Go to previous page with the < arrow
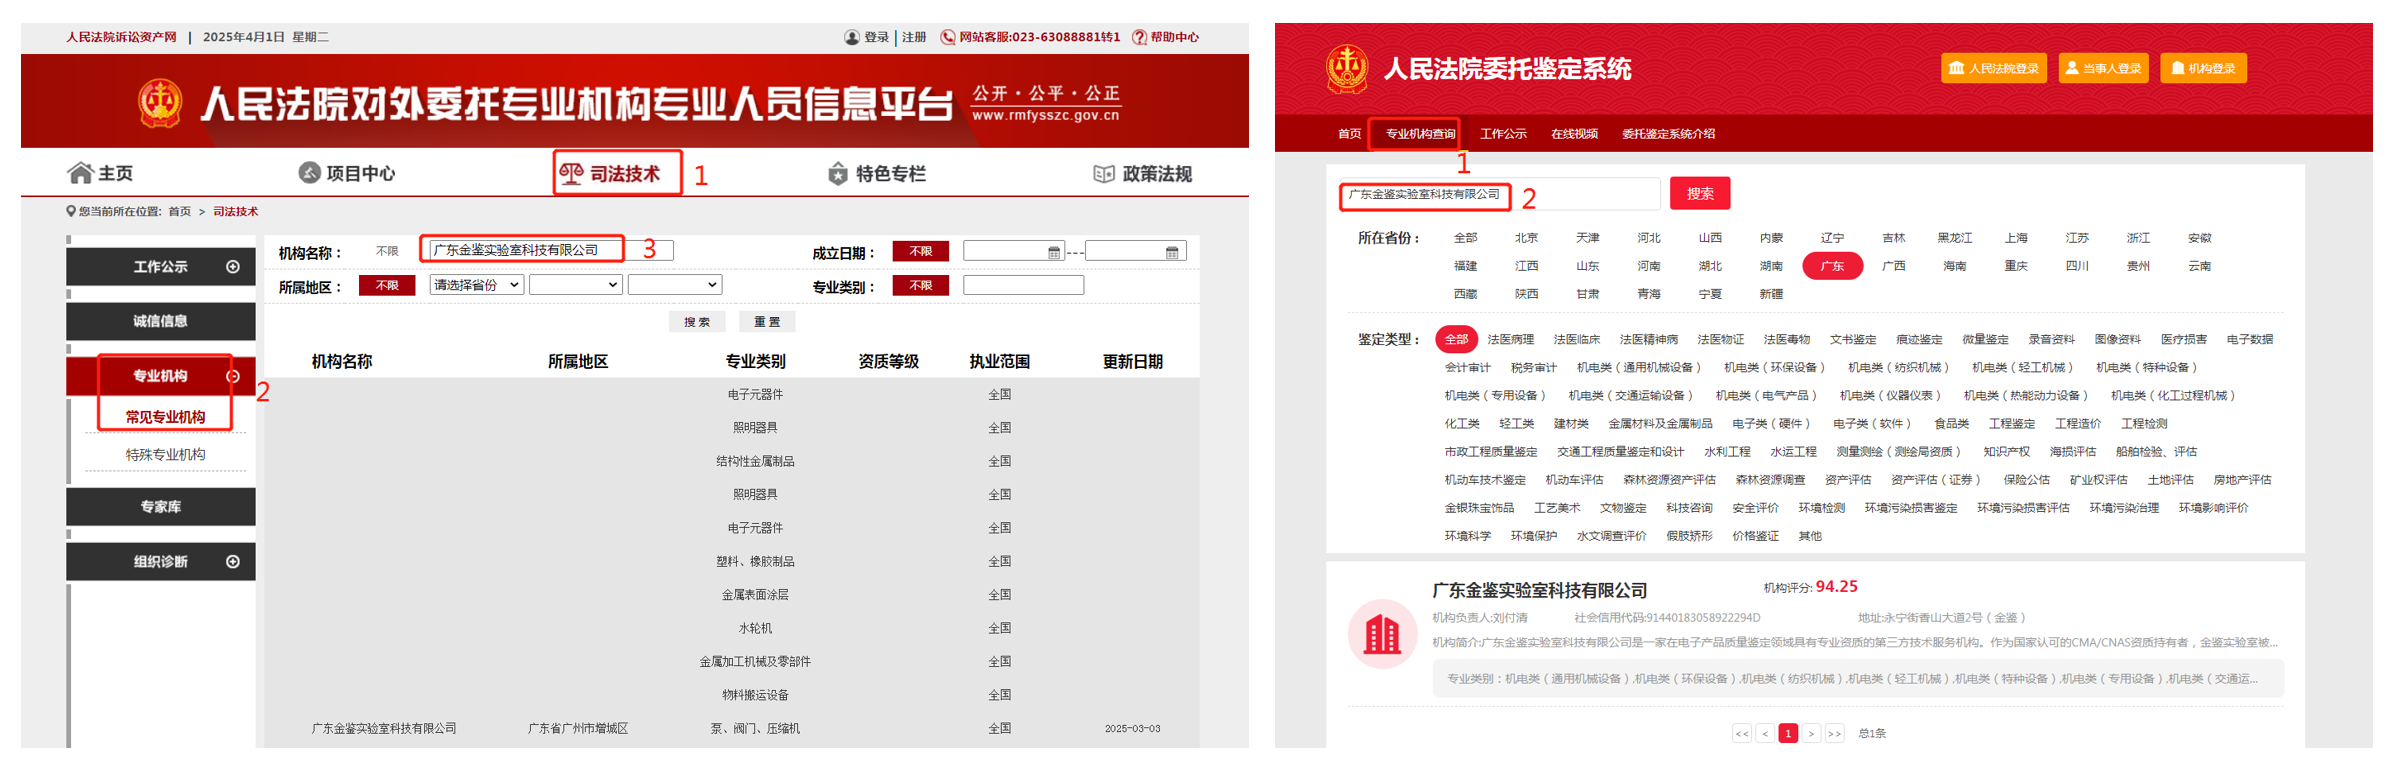 (x=1765, y=734)
